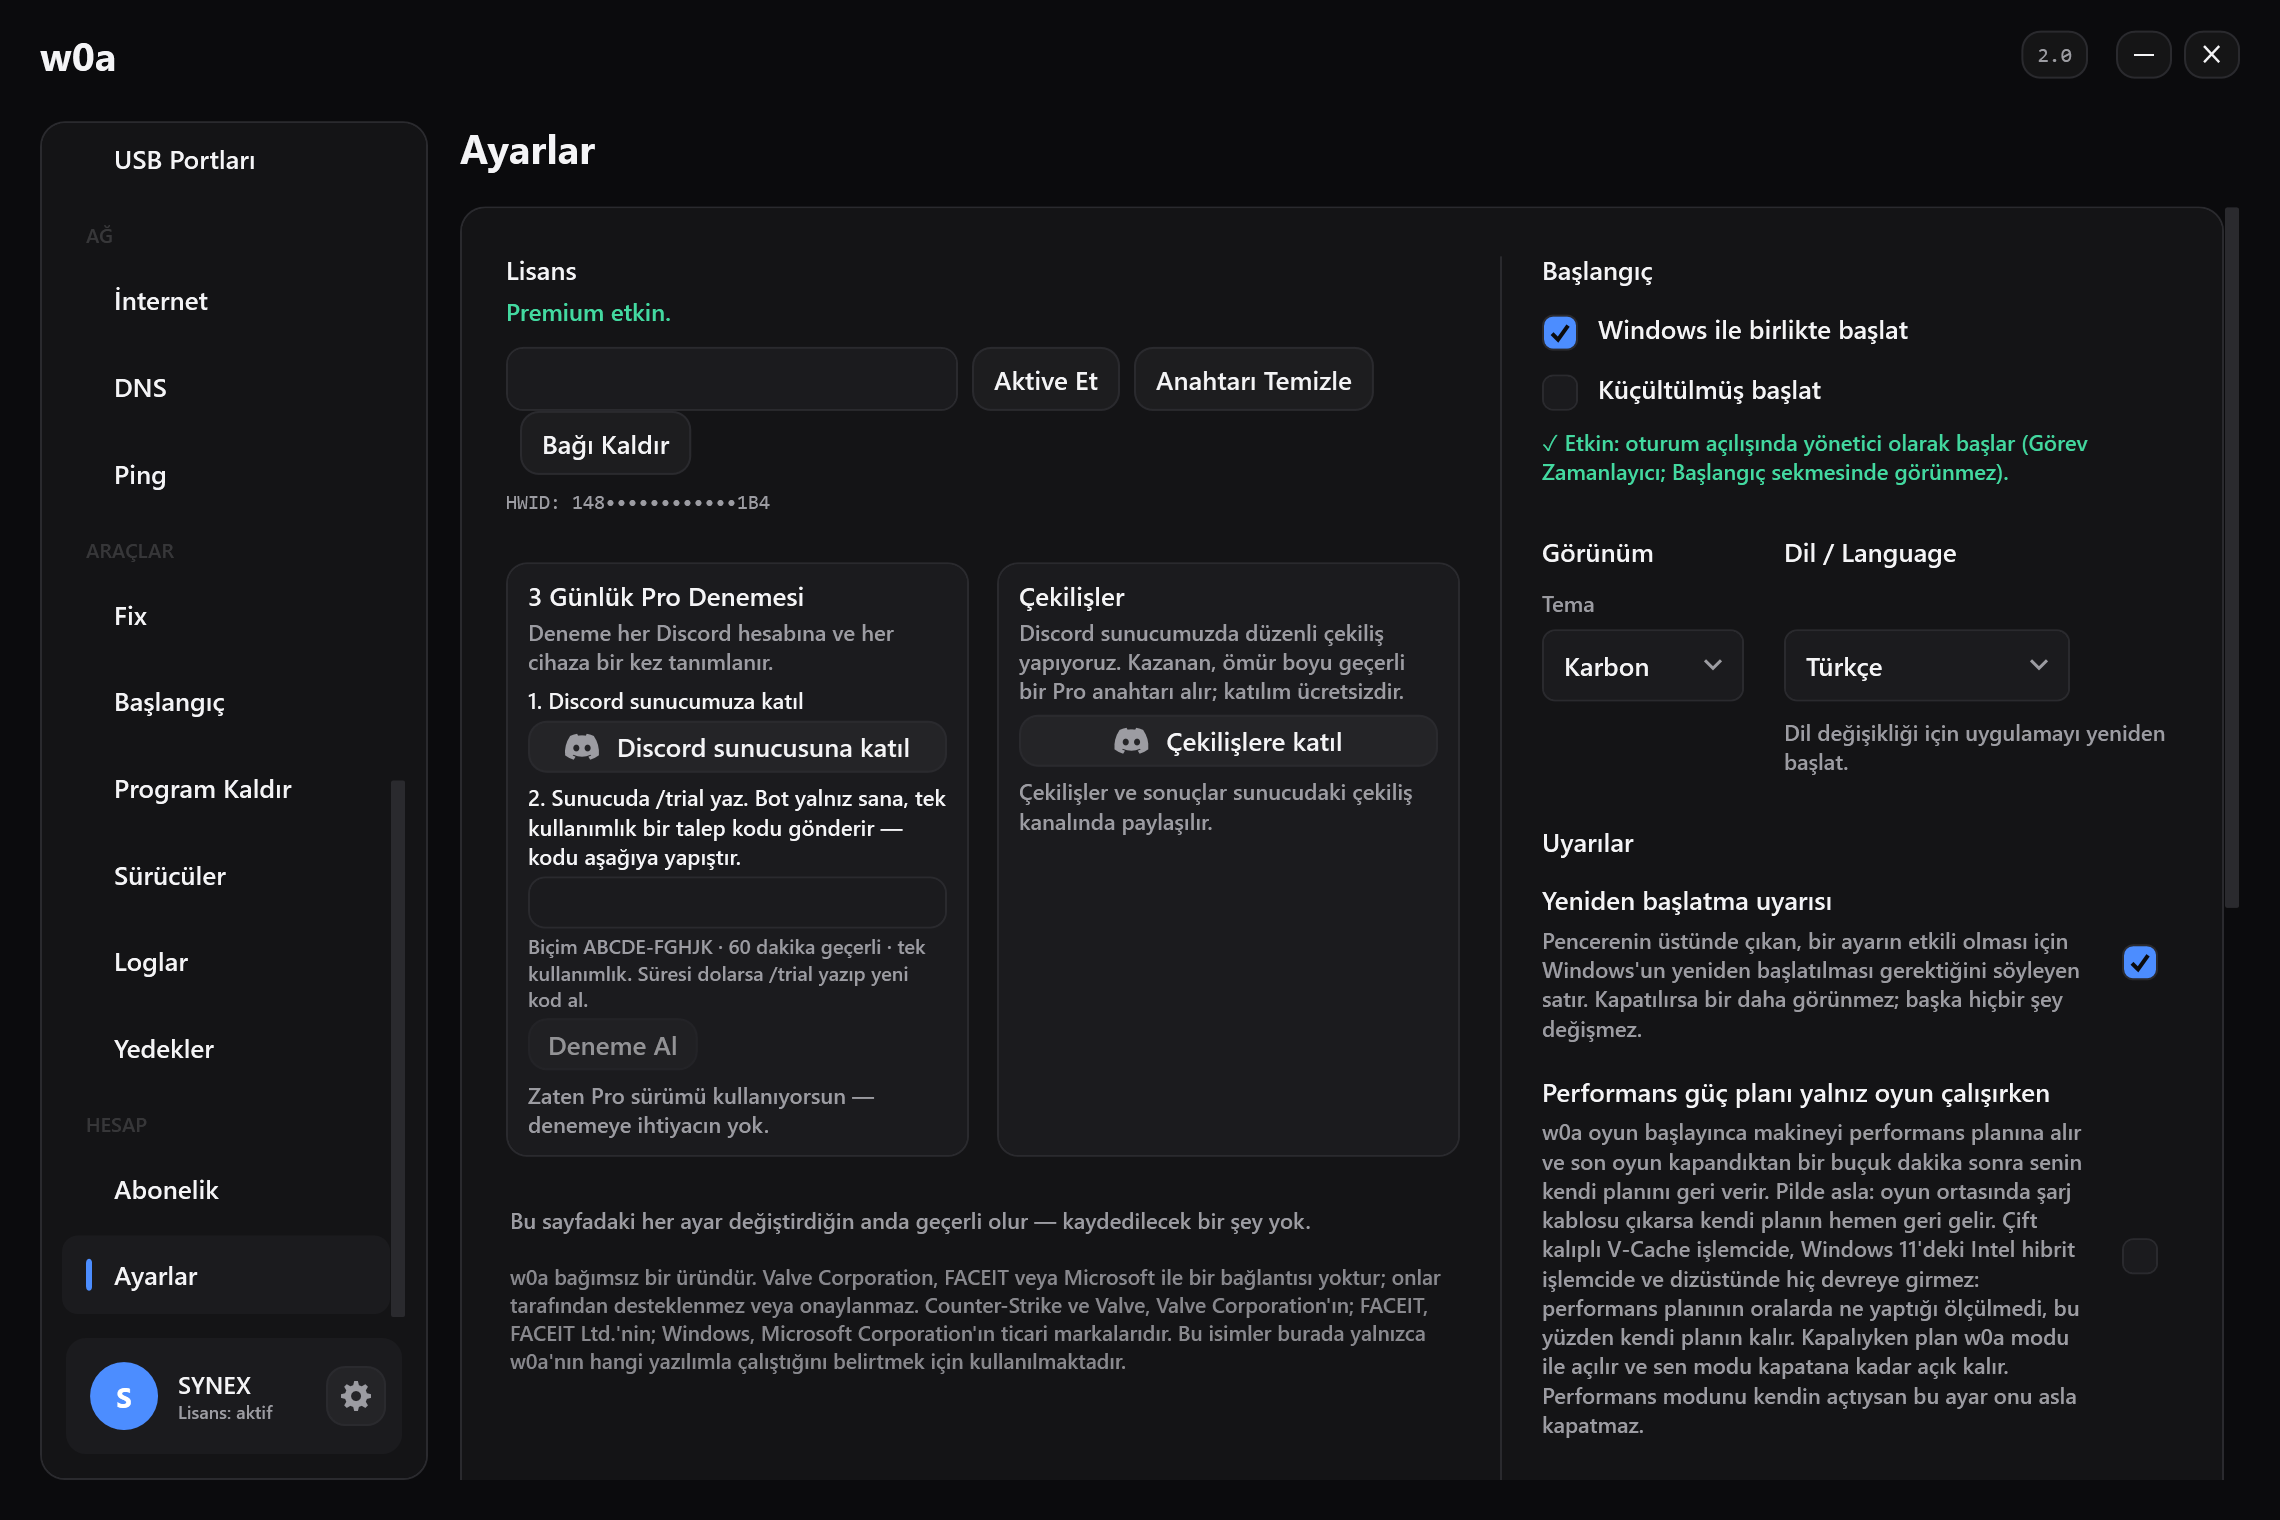Enable 'Performans güç planı' checkbox

point(2139,1256)
